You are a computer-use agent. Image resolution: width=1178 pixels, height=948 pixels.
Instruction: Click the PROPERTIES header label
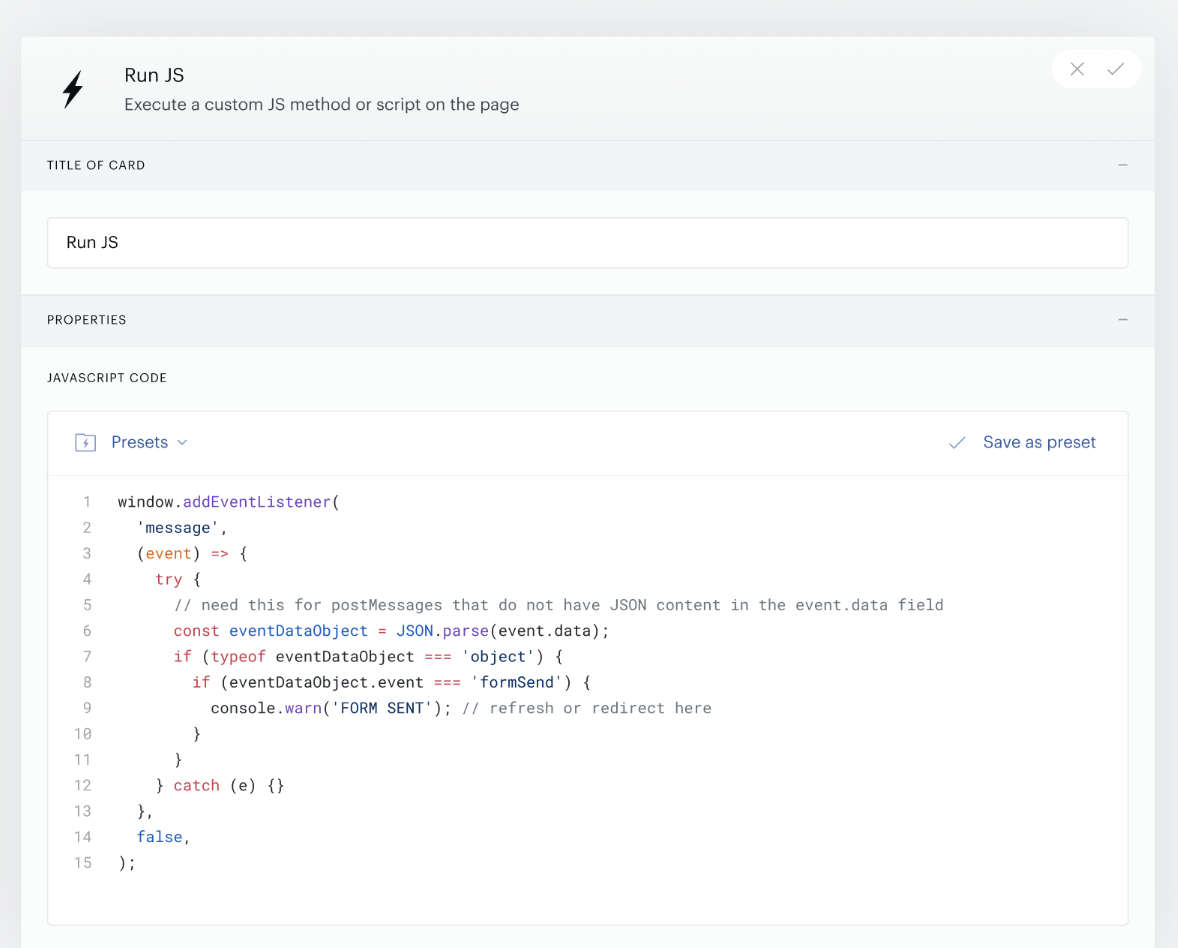[x=86, y=320]
